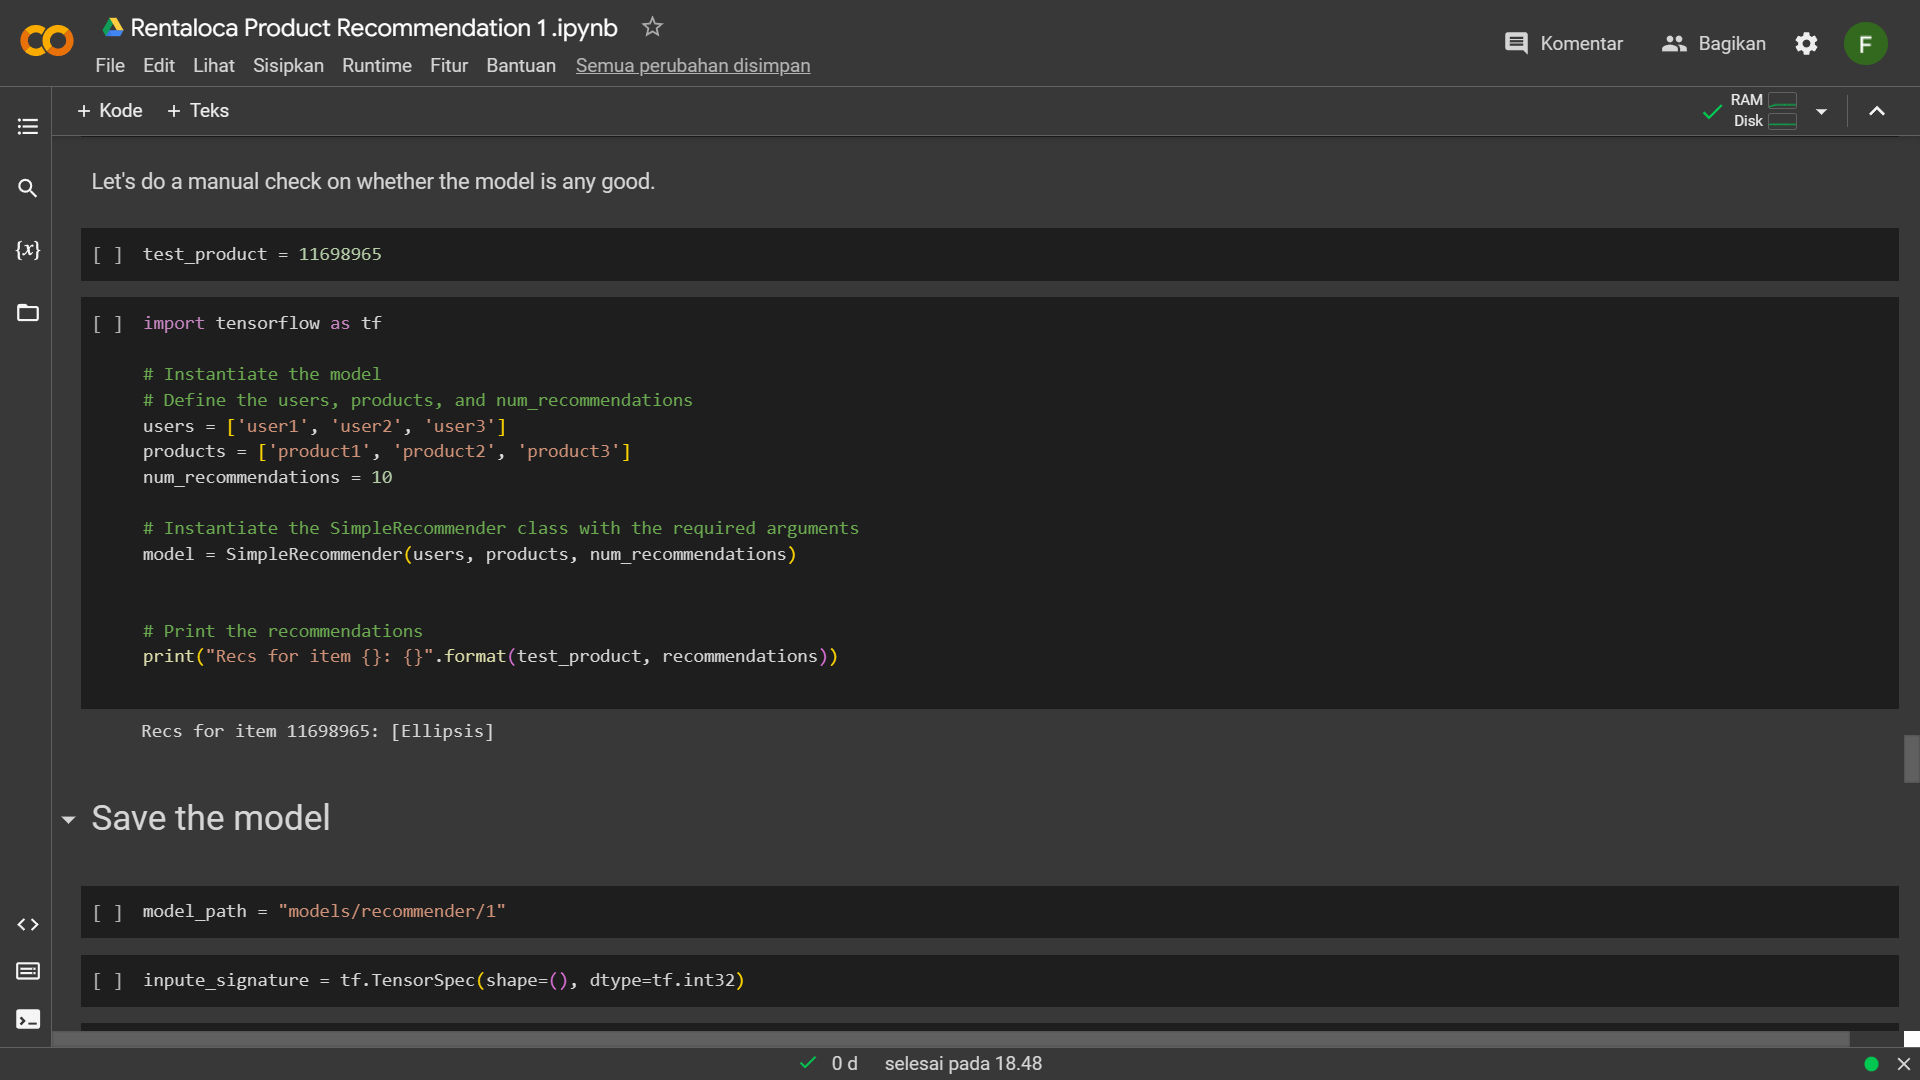Star the Rentaloca notebook
Image resolution: width=1920 pixels, height=1080 pixels.
651,27
